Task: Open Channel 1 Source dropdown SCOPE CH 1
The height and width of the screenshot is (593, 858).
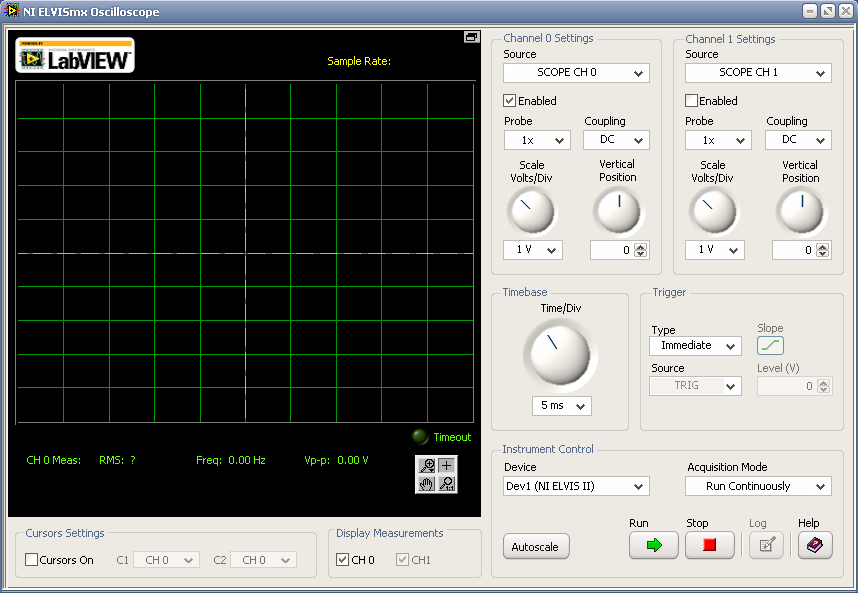Action: coord(758,73)
